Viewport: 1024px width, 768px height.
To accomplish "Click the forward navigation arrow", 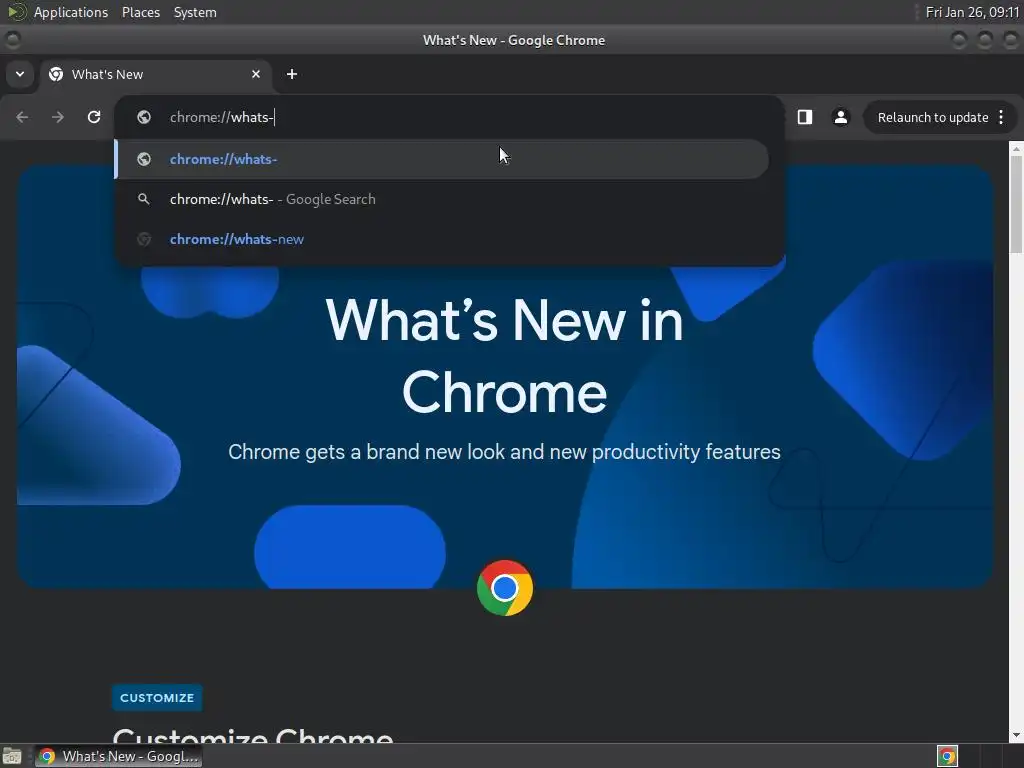I will (58, 117).
